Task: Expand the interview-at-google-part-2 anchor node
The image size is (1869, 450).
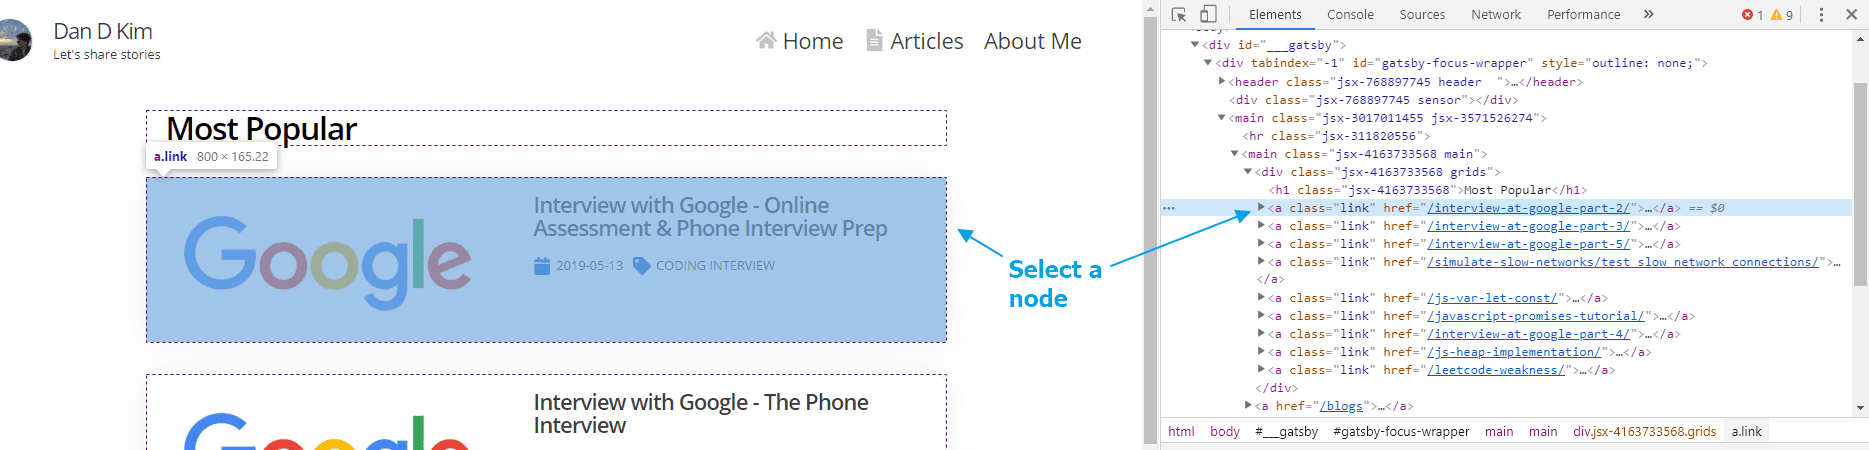Action: pos(1261,208)
